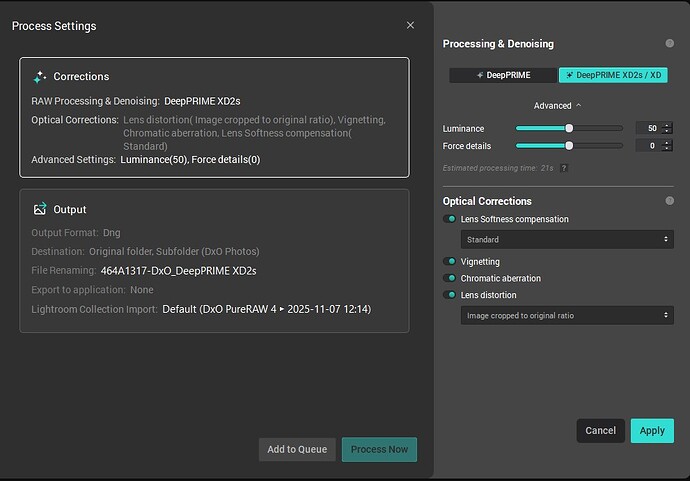Adjust the Force details slider handle
Image resolution: width=690 pixels, height=481 pixels.
coord(569,146)
